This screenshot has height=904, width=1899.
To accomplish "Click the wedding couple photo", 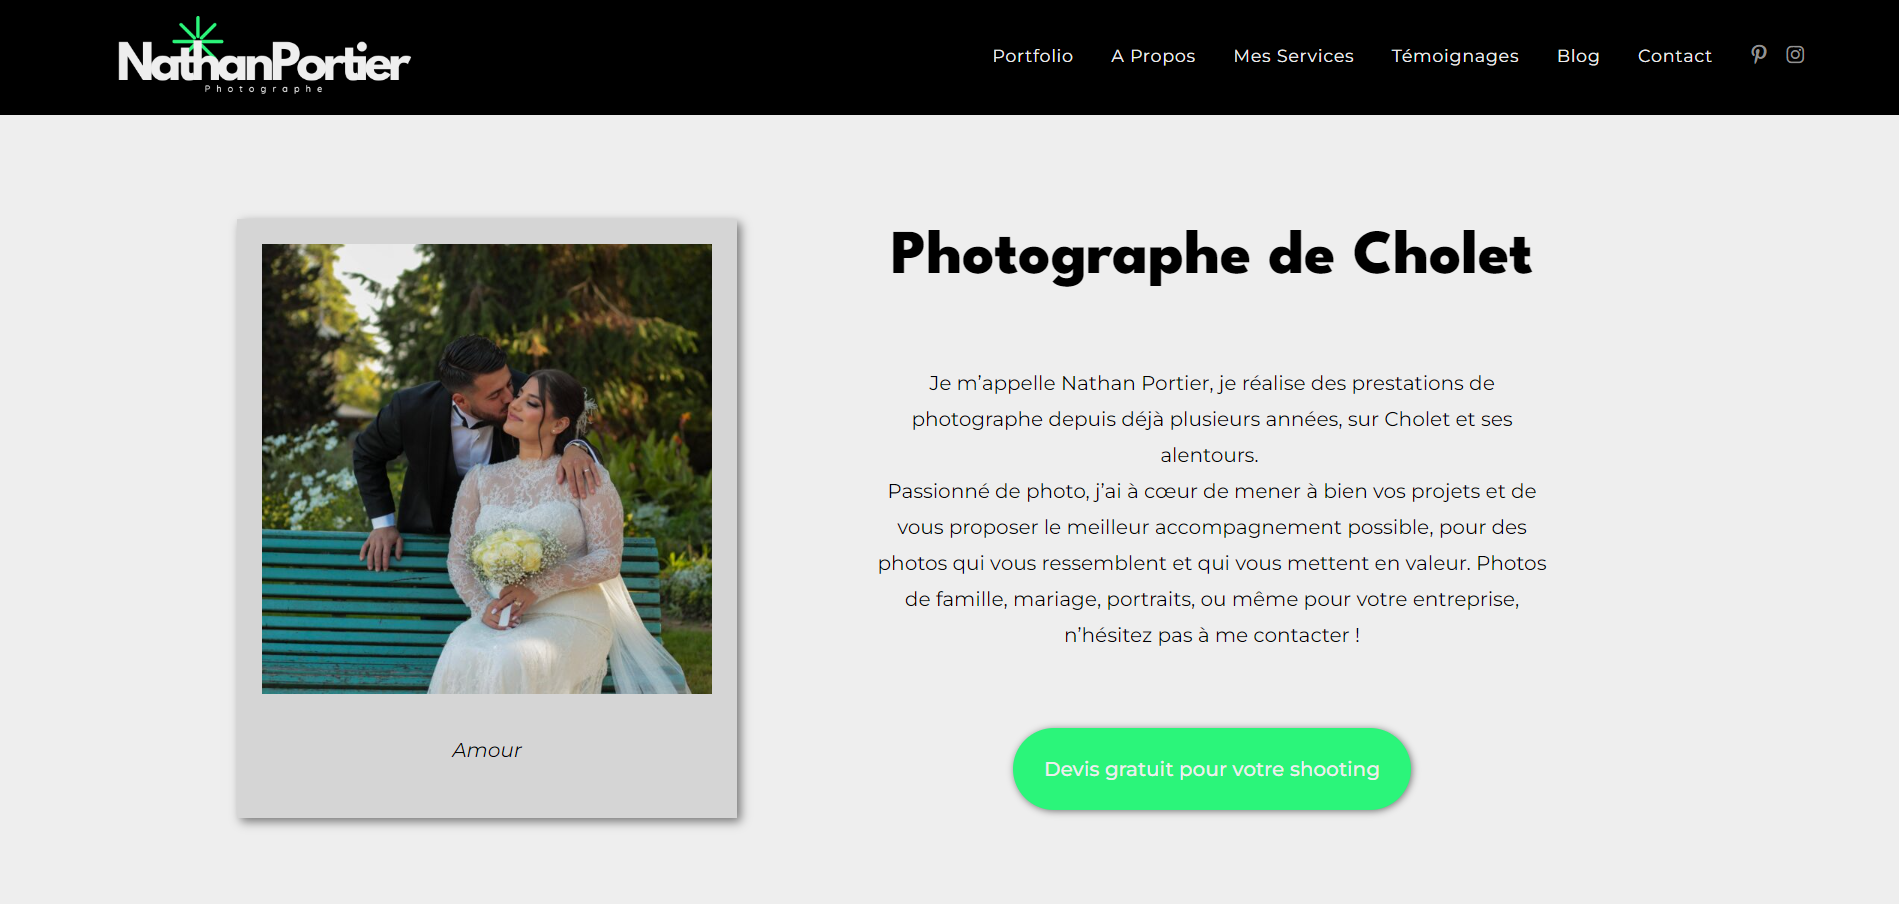I will pos(487,469).
